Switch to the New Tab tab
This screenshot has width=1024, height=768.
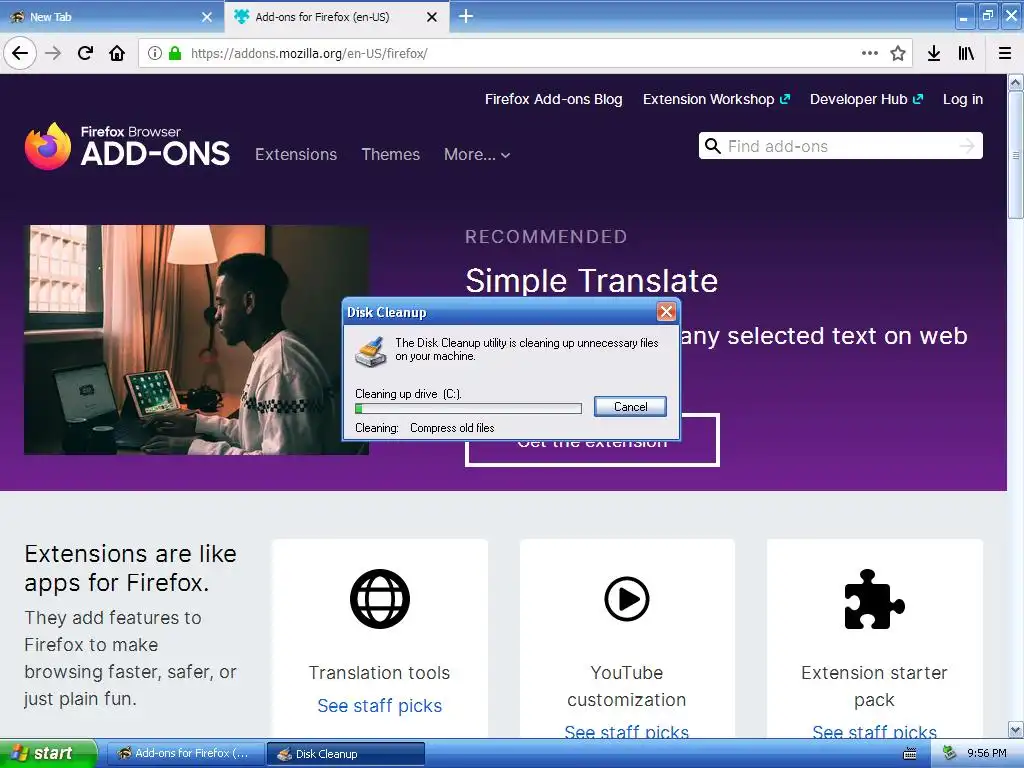[111, 17]
